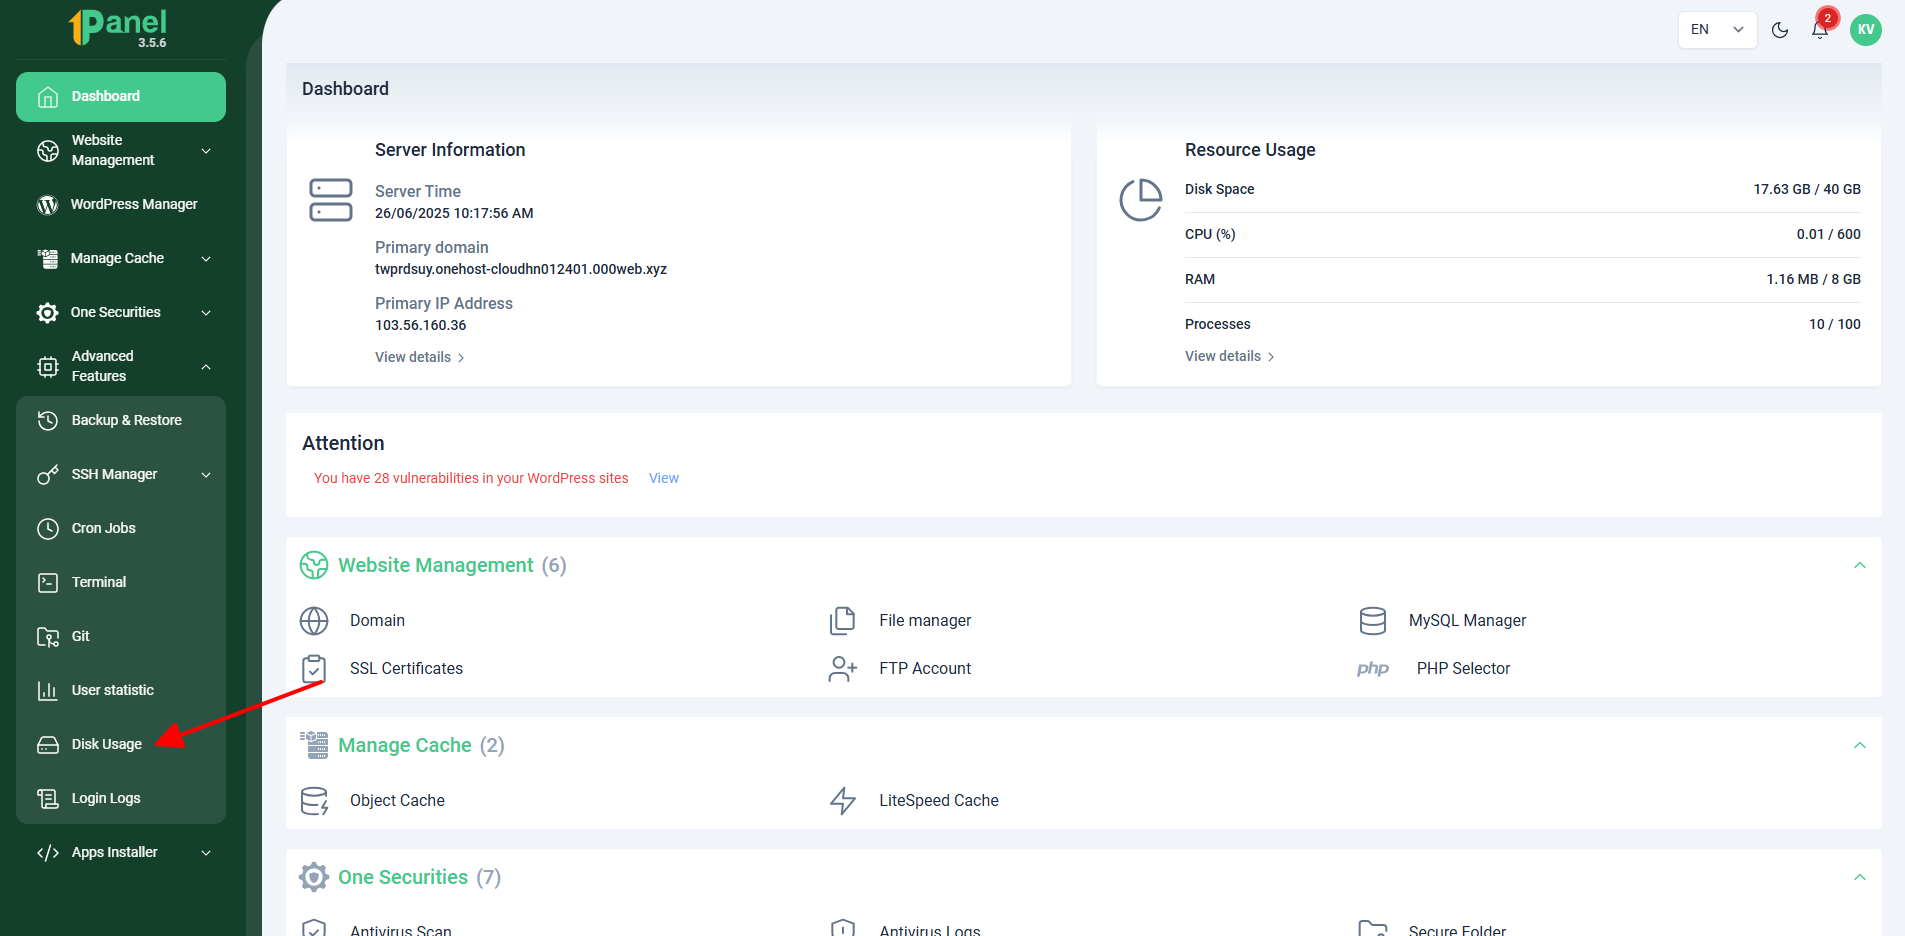This screenshot has width=1905, height=936.
Task: Open Dashboard menu item
Action: [121, 97]
